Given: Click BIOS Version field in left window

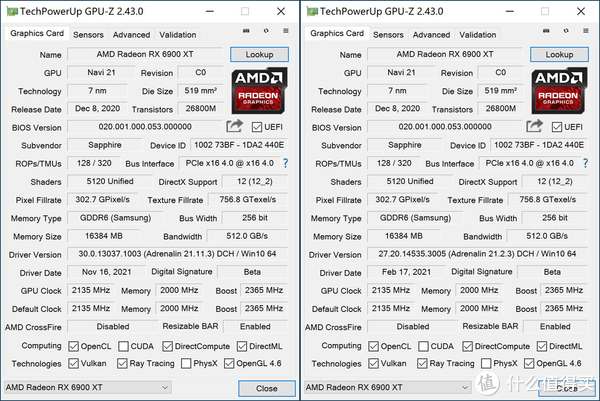Looking at the screenshot, I should [145, 127].
